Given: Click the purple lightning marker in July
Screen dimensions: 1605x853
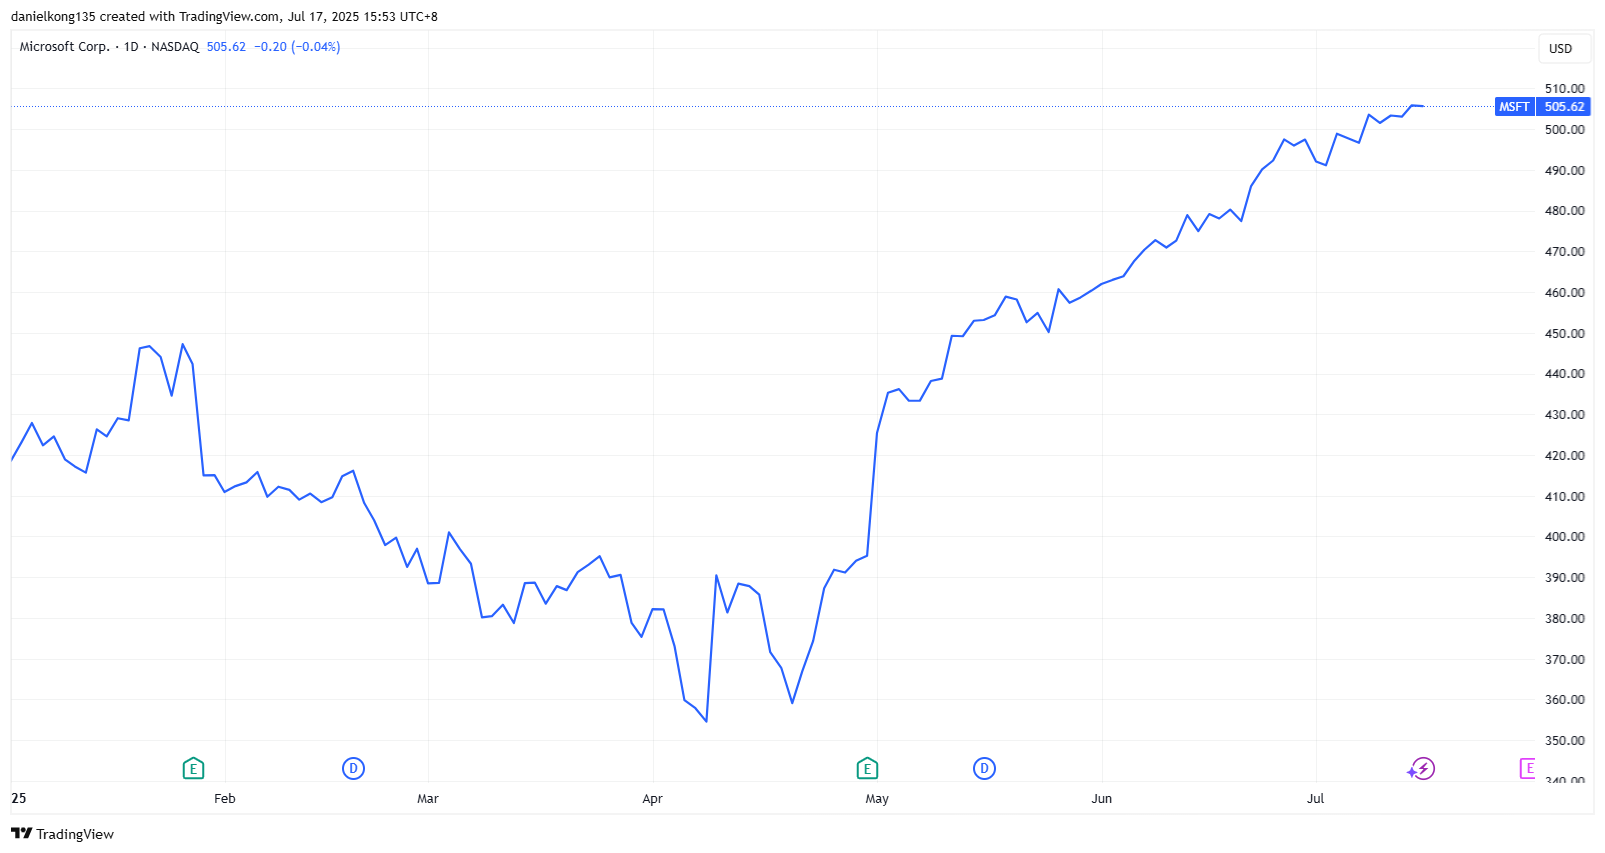Looking at the screenshot, I should click(1422, 768).
